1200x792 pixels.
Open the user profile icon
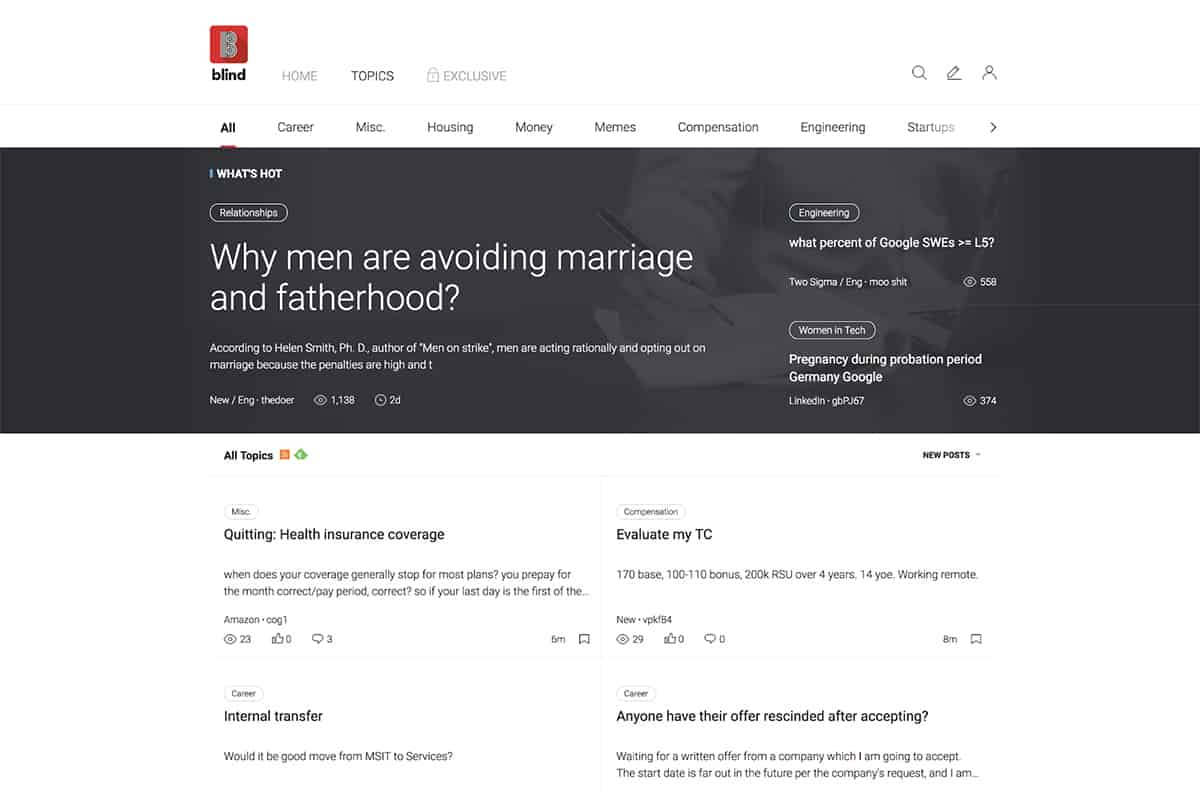point(989,73)
